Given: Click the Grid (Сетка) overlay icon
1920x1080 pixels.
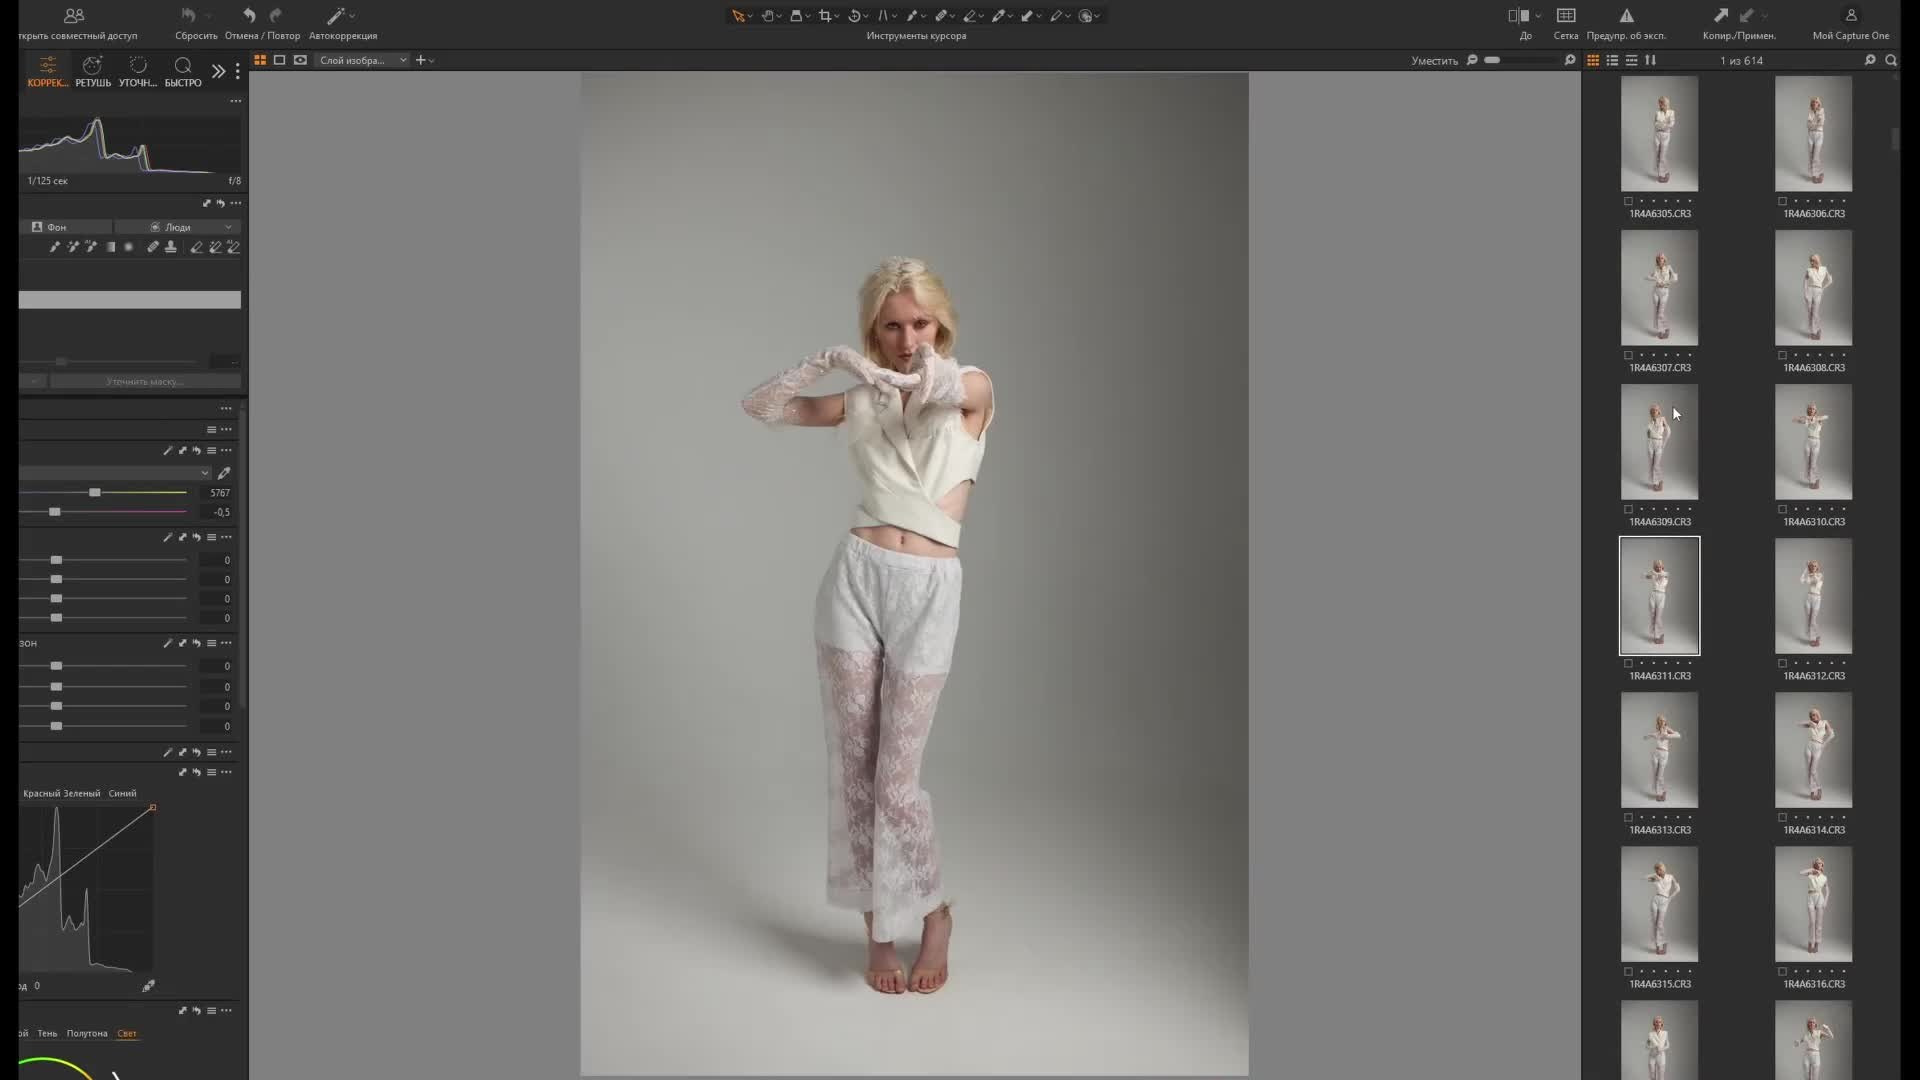Looking at the screenshot, I should click(x=1566, y=16).
